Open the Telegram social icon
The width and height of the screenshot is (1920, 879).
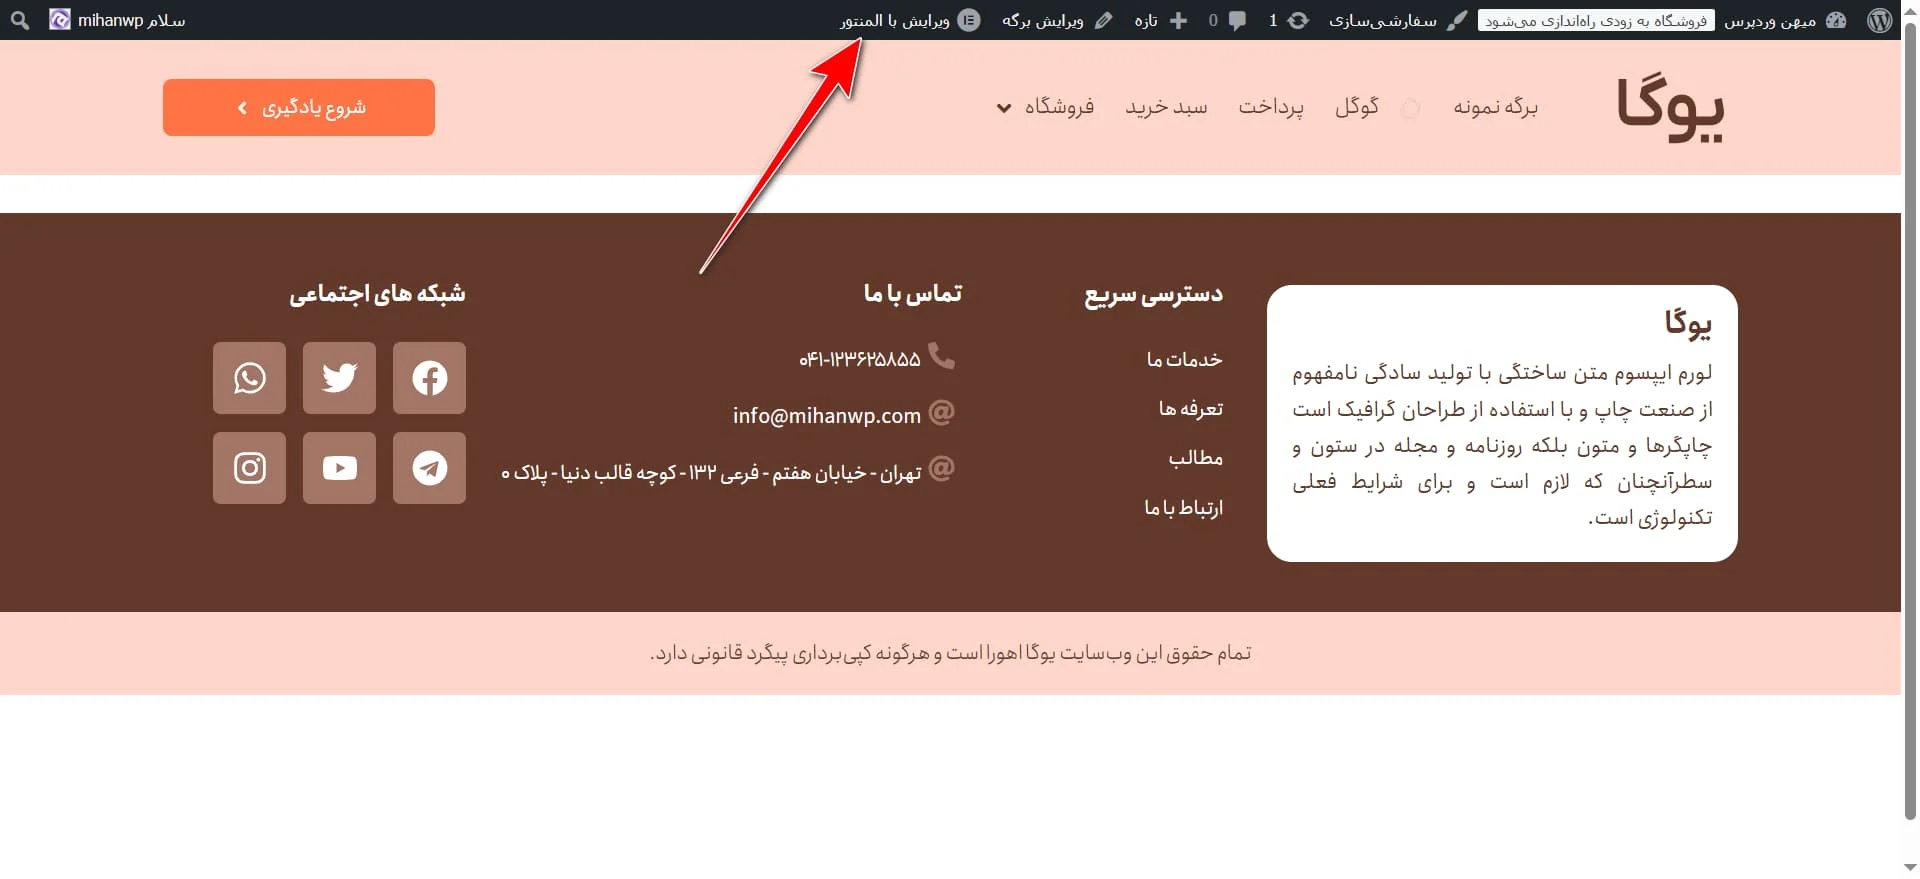pos(429,468)
